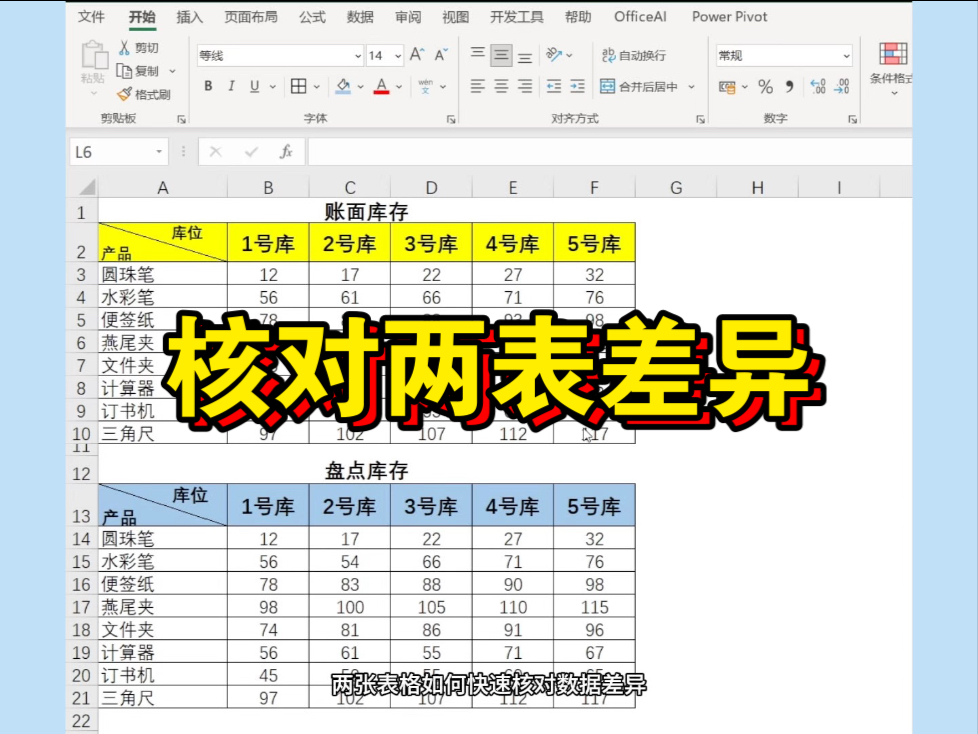Expand the fill color dropdown arrow
Screen dimensions: 978x734
click(x=360, y=88)
